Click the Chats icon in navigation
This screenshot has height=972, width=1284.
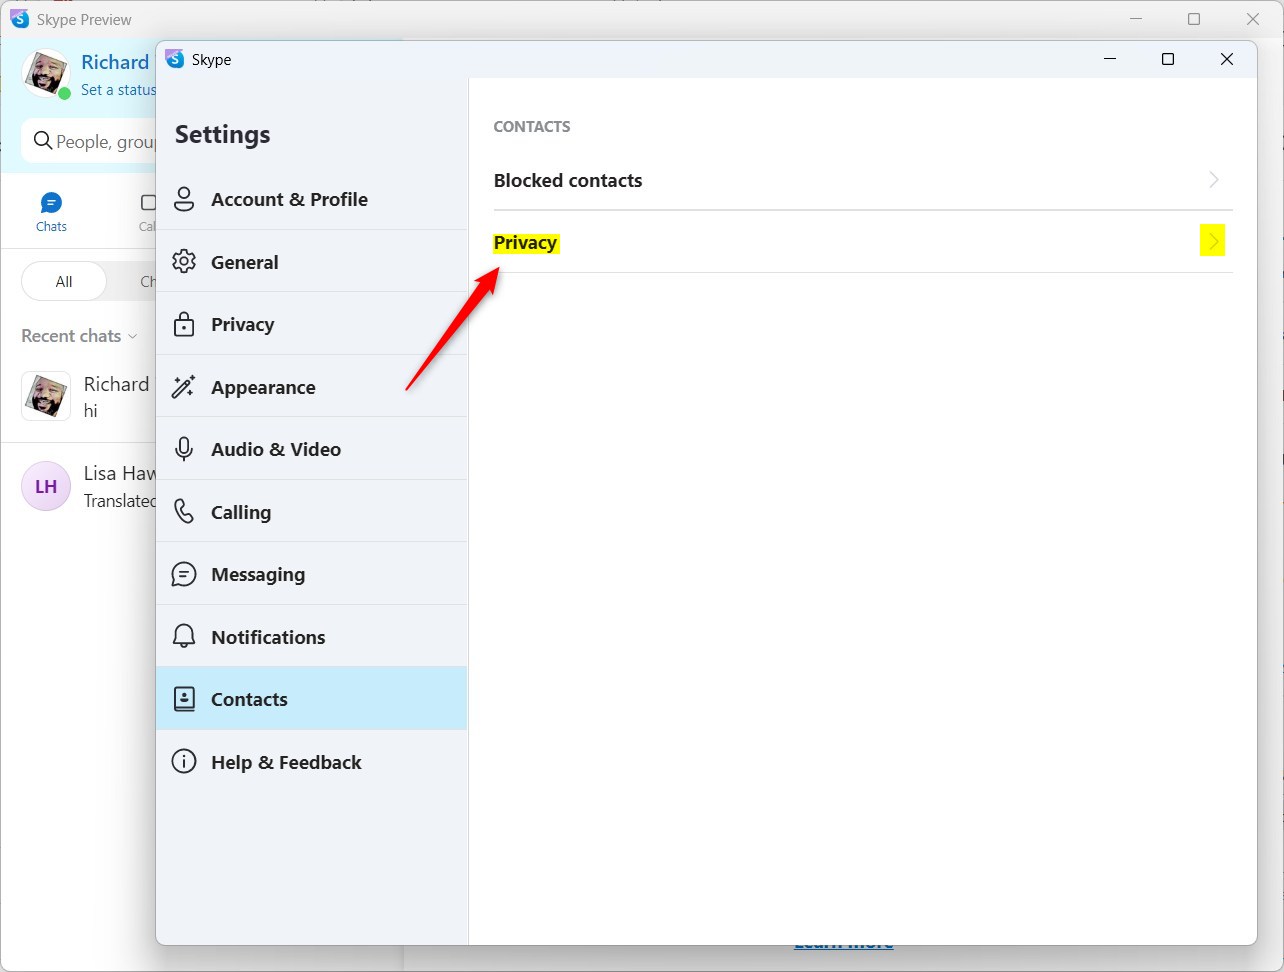click(51, 201)
